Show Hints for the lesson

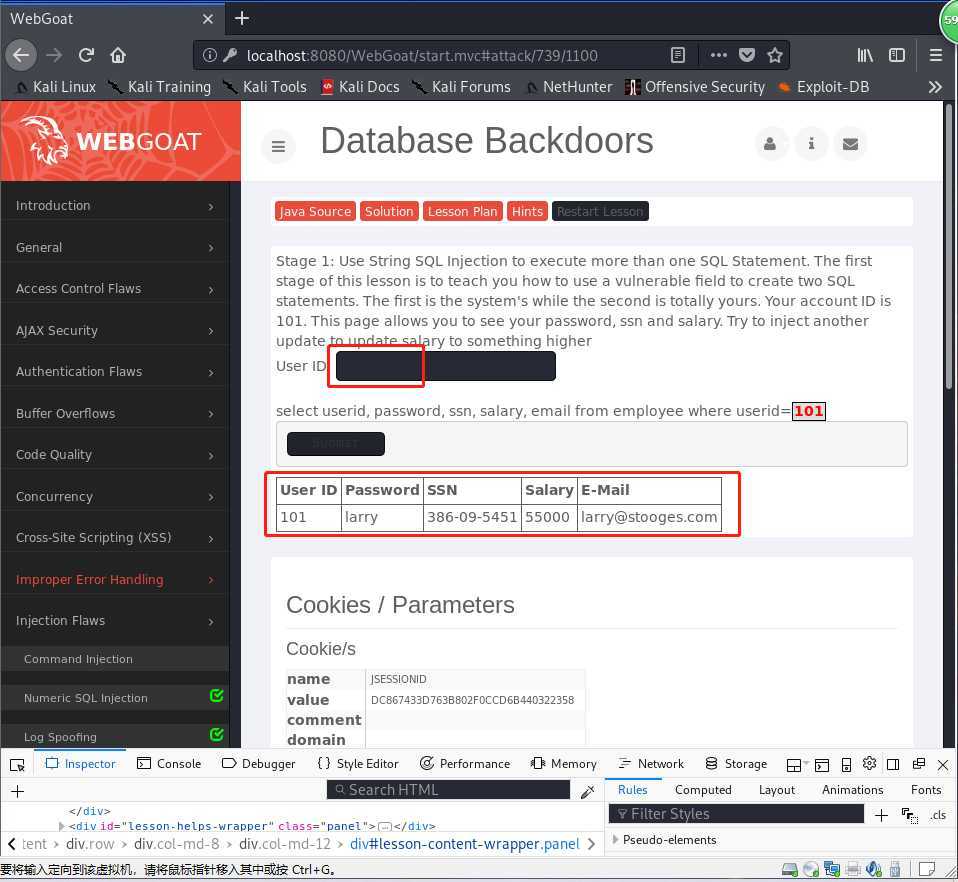click(527, 212)
